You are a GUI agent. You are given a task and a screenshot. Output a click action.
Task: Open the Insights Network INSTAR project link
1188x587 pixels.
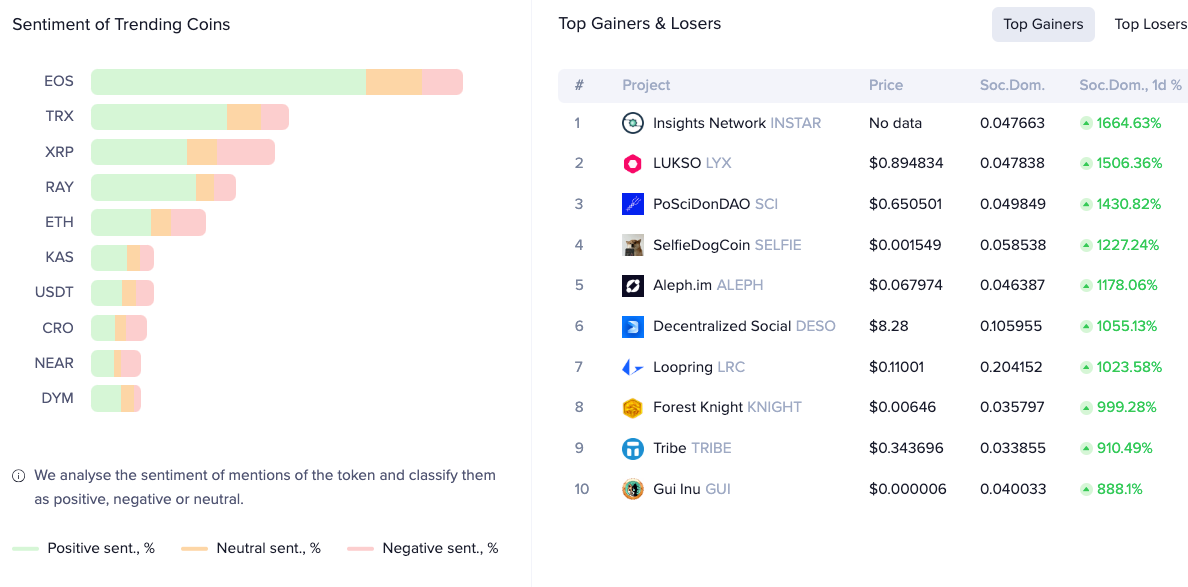pyautogui.click(x=736, y=123)
